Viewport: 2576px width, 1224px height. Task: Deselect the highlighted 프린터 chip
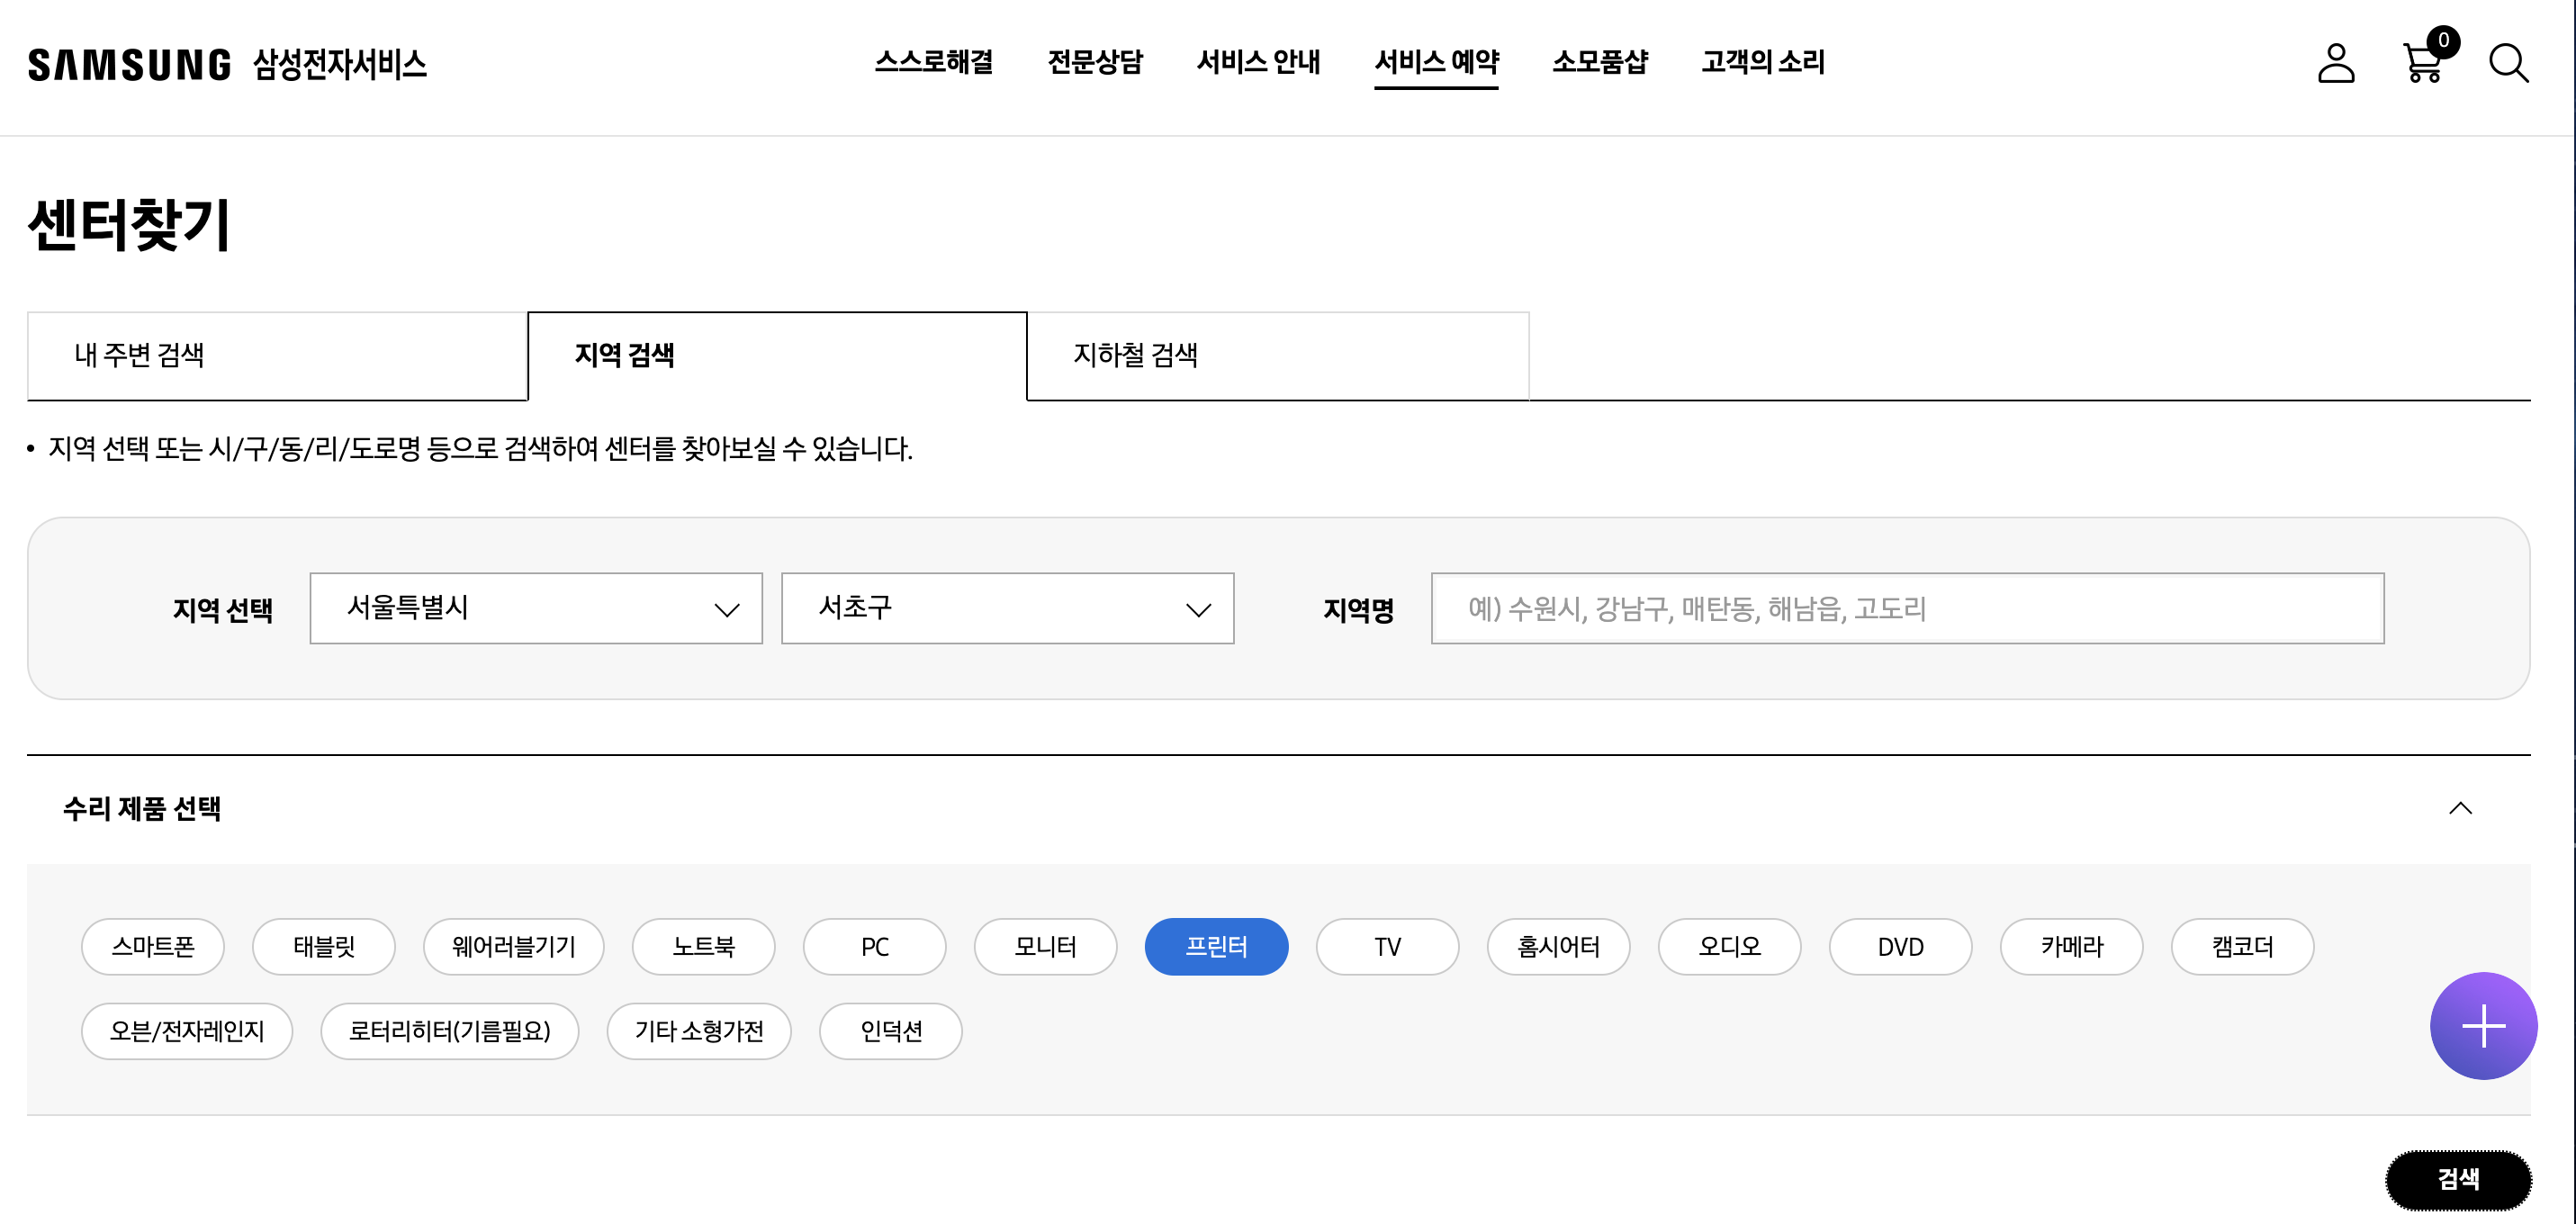click(1216, 946)
